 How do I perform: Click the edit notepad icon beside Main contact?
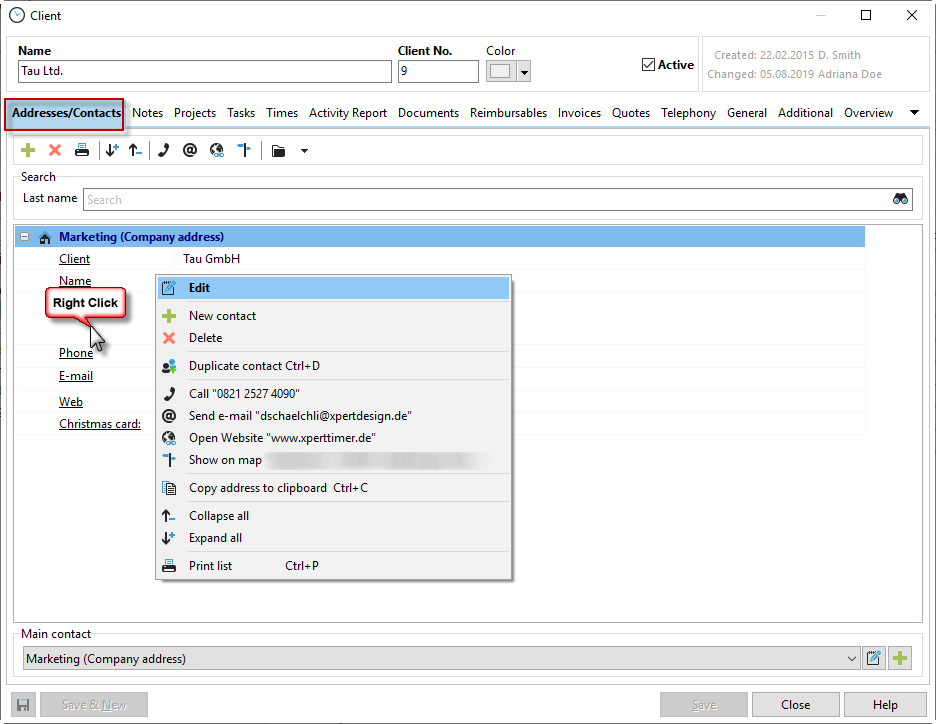pos(874,658)
